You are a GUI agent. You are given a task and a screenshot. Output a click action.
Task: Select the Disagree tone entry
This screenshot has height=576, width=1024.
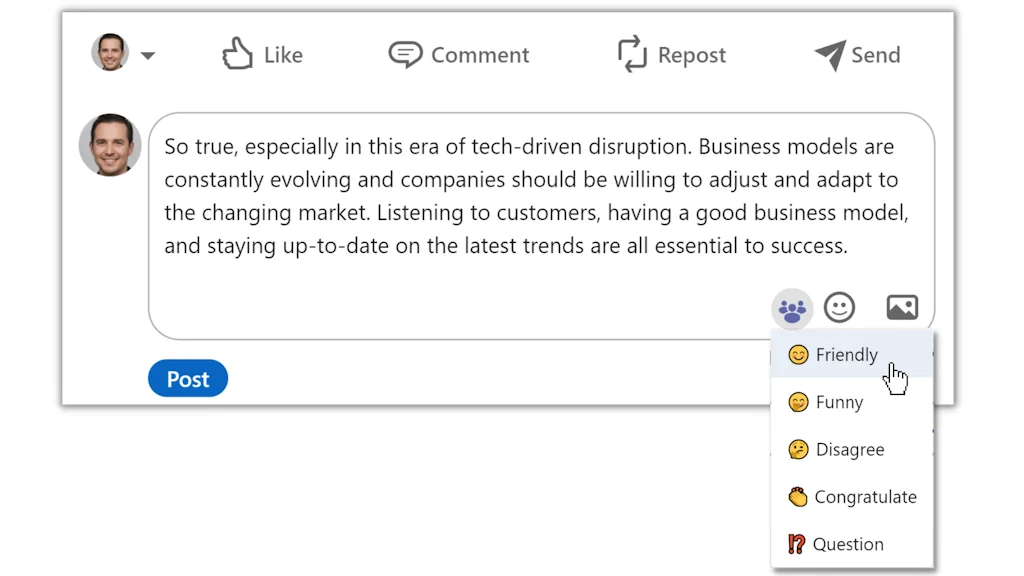click(848, 449)
